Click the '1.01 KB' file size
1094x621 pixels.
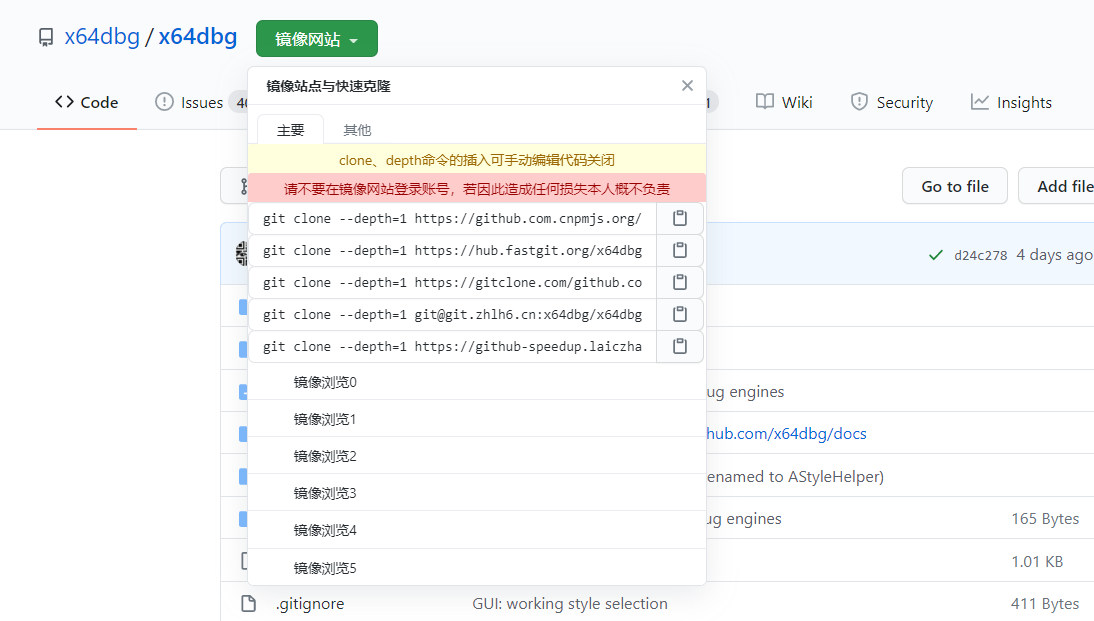coord(1037,562)
